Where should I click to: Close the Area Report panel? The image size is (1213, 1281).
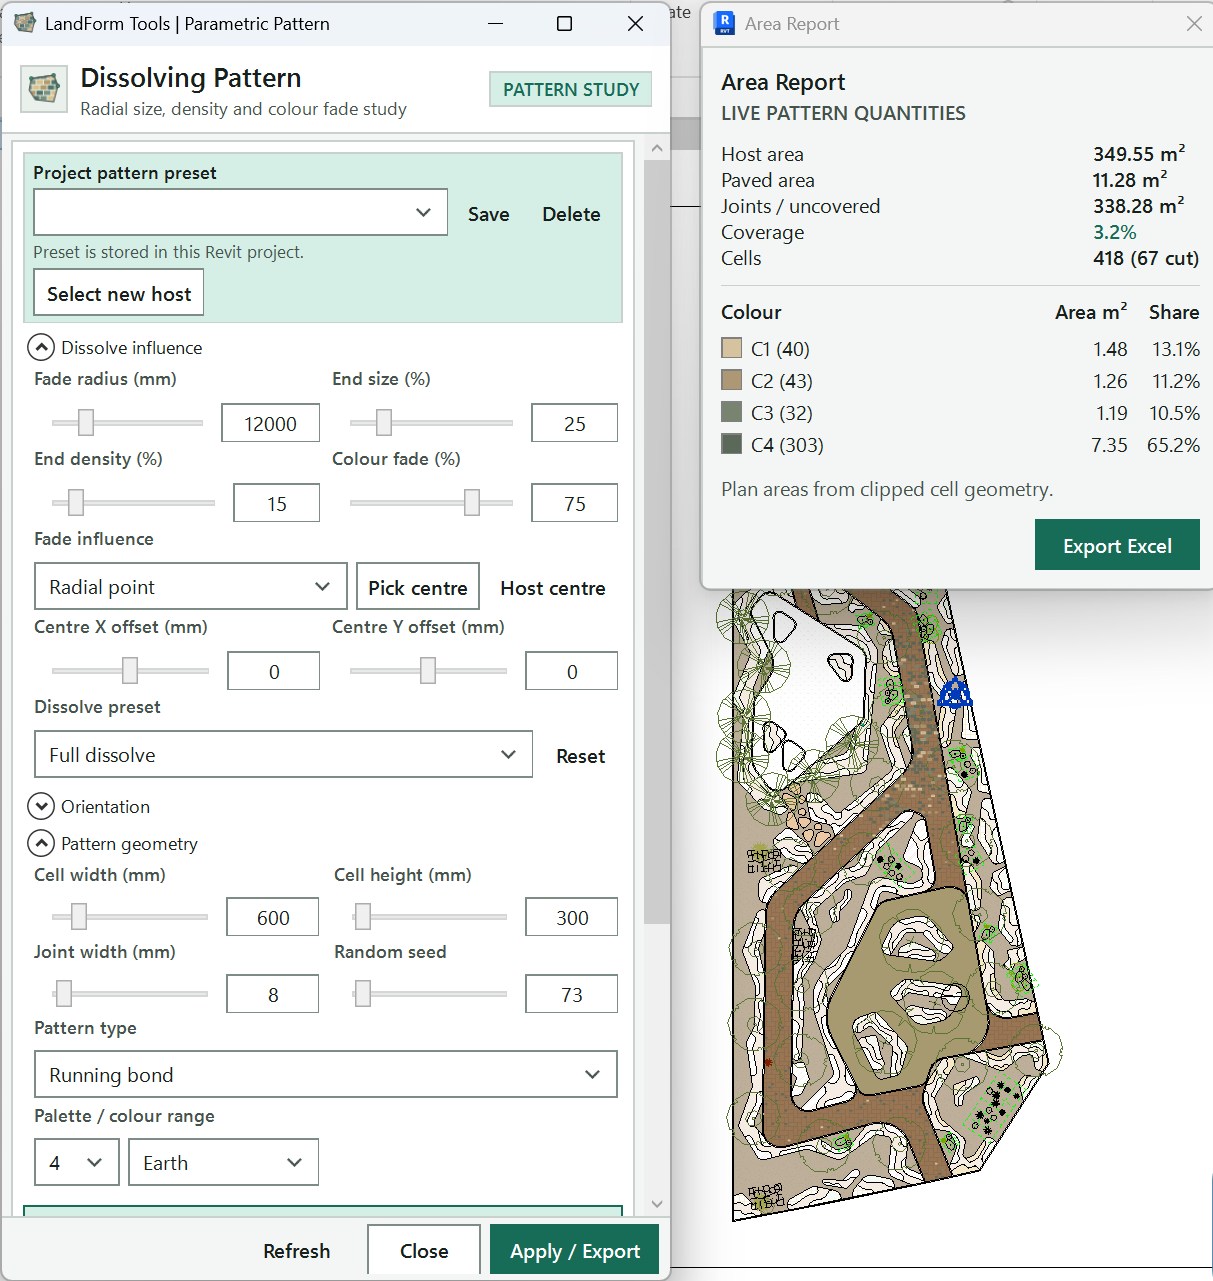pos(1194,23)
